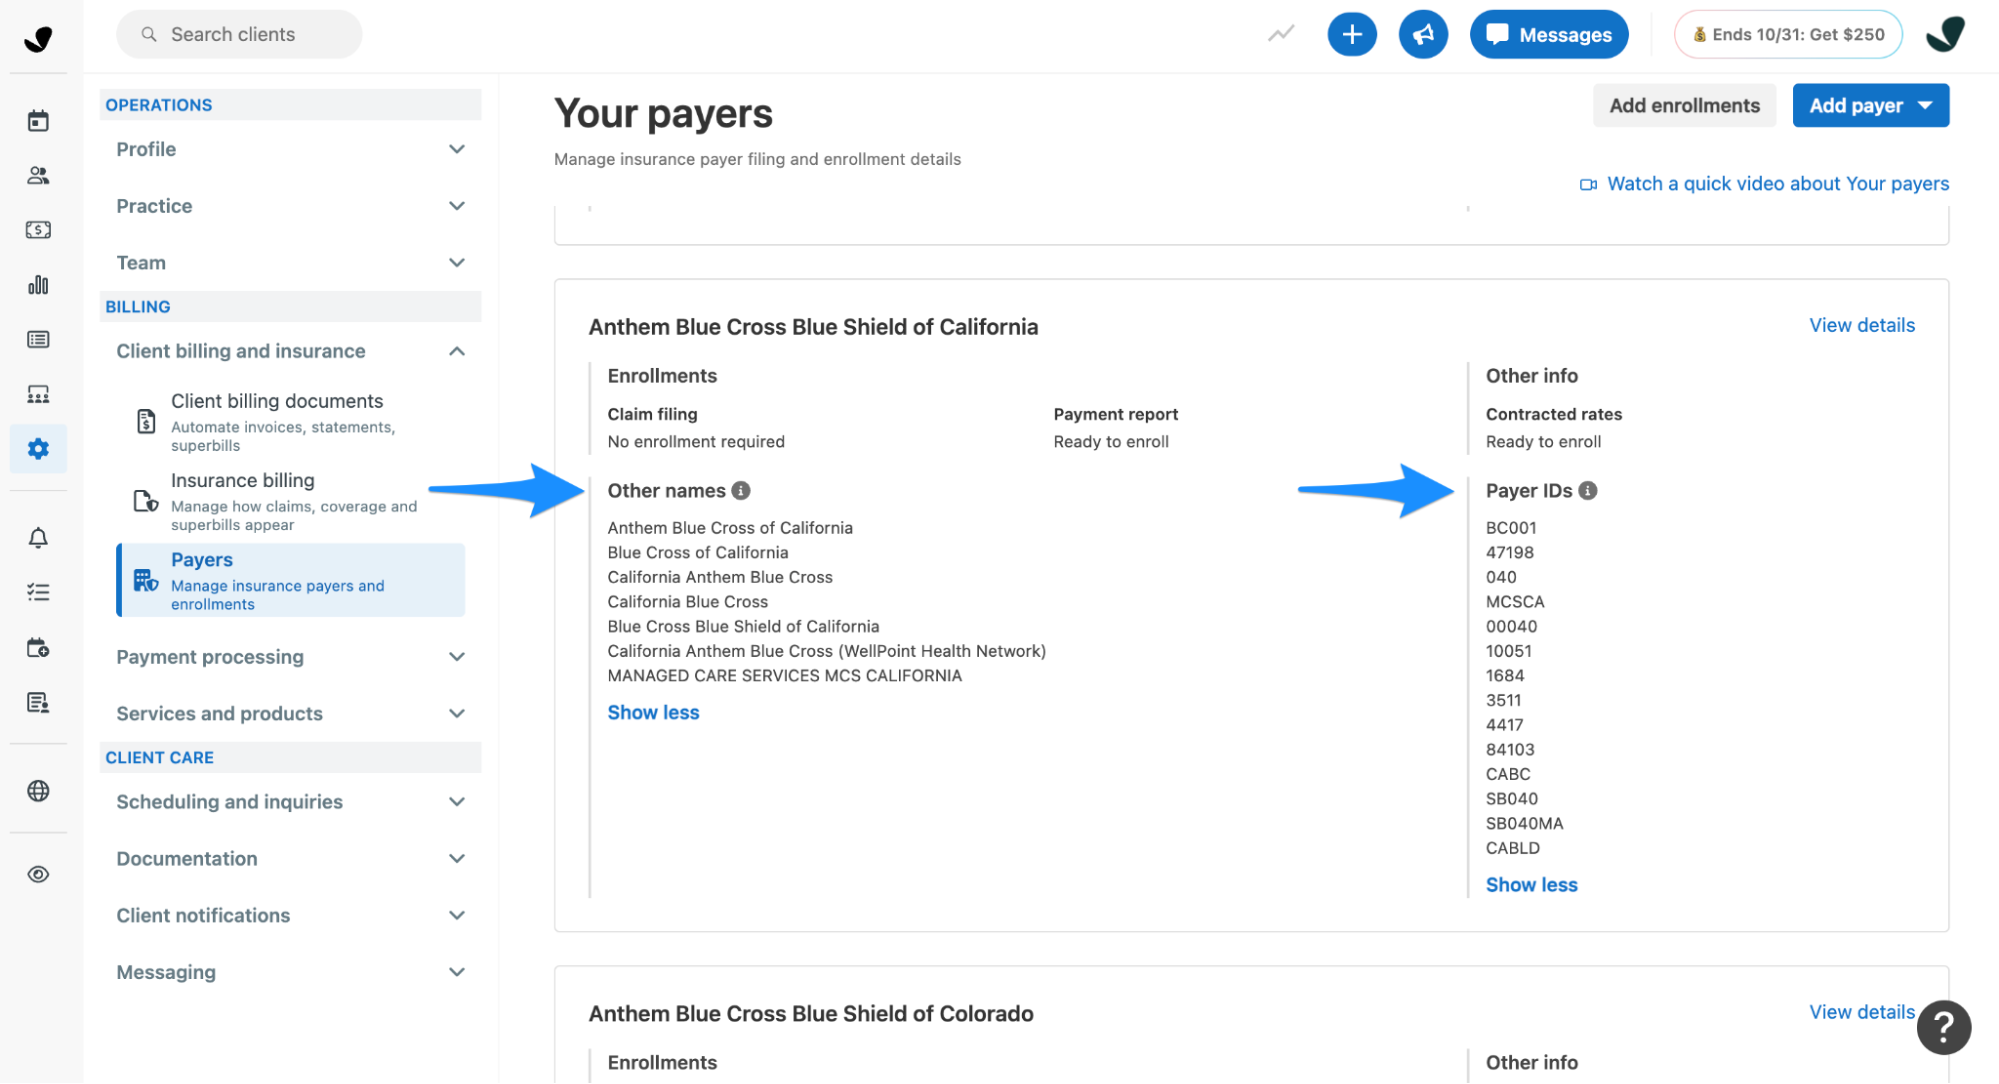Collapse Client billing and insurance section
The width and height of the screenshot is (1999, 1084).
[x=290, y=351]
